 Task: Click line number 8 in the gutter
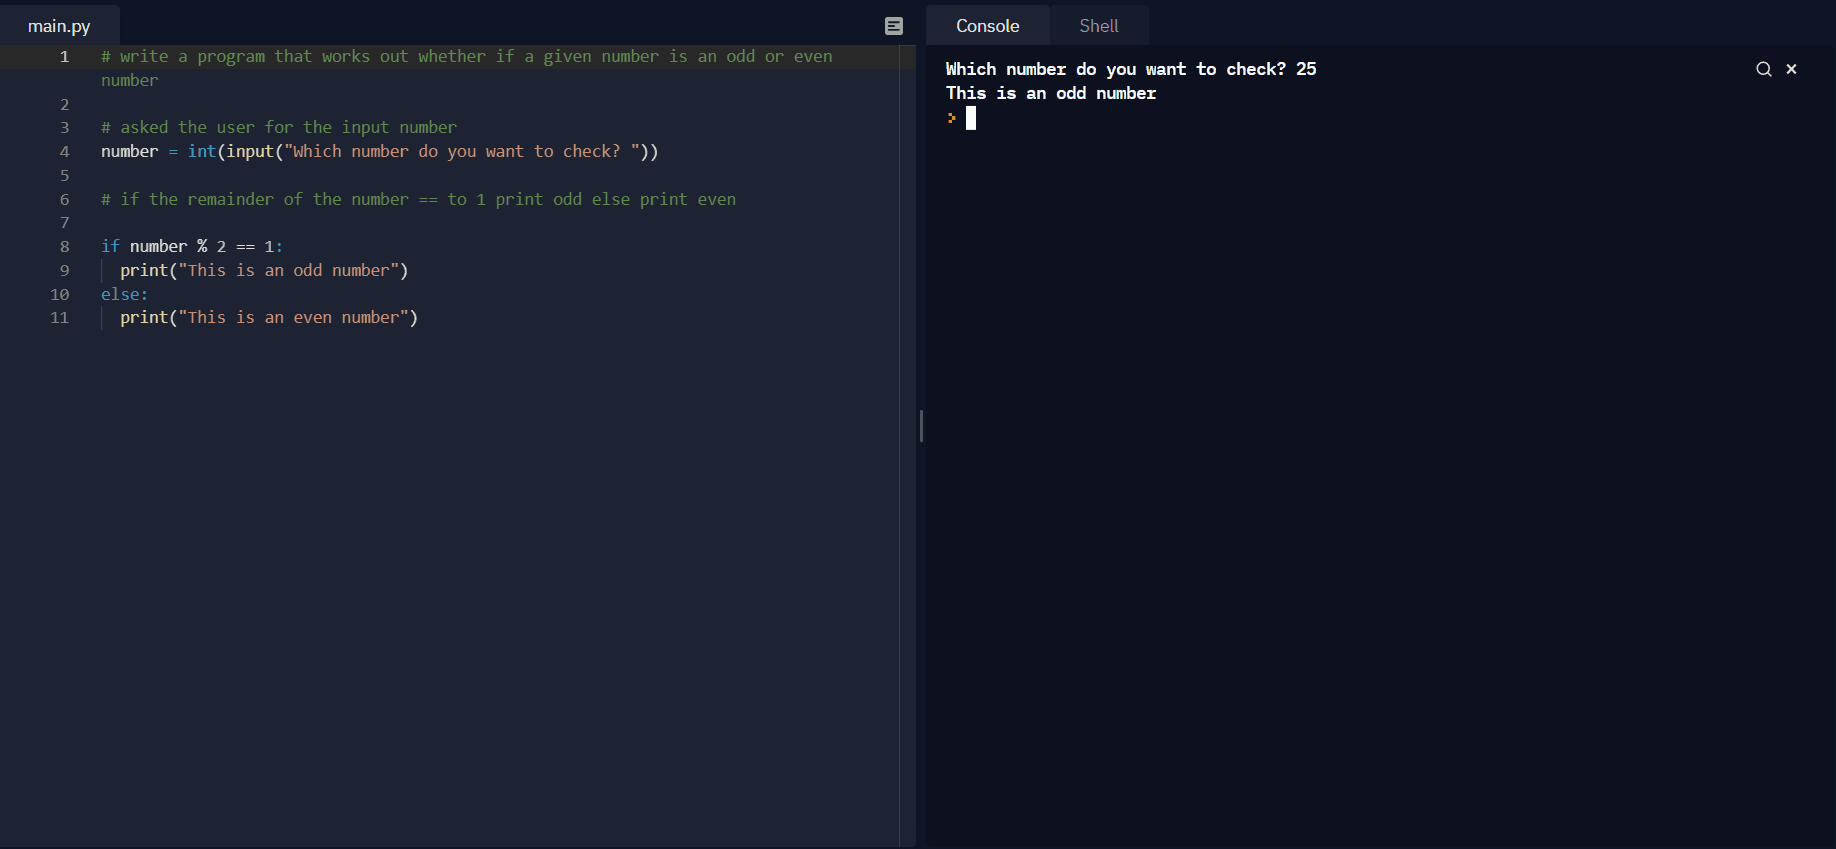[65, 247]
